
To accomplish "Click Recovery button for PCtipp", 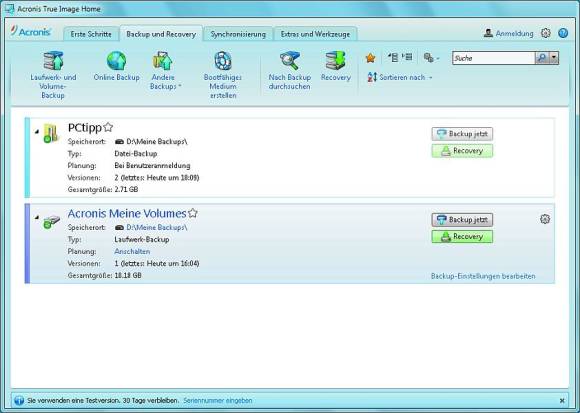I will point(462,151).
